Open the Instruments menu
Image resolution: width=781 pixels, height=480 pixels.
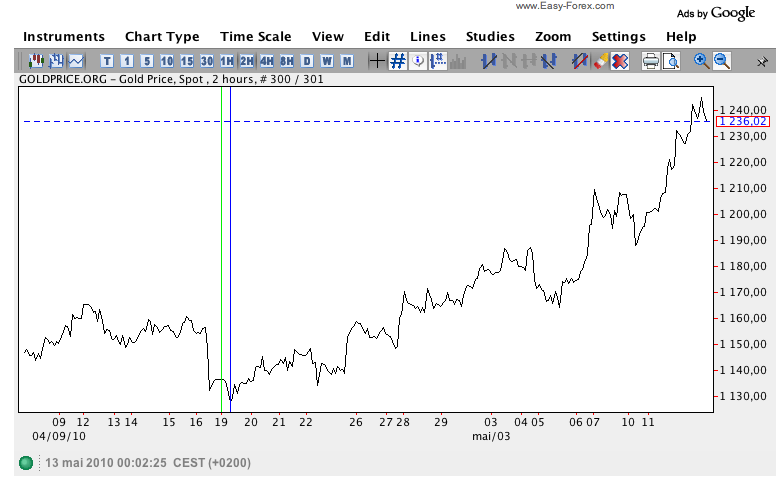[x=63, y=37]
